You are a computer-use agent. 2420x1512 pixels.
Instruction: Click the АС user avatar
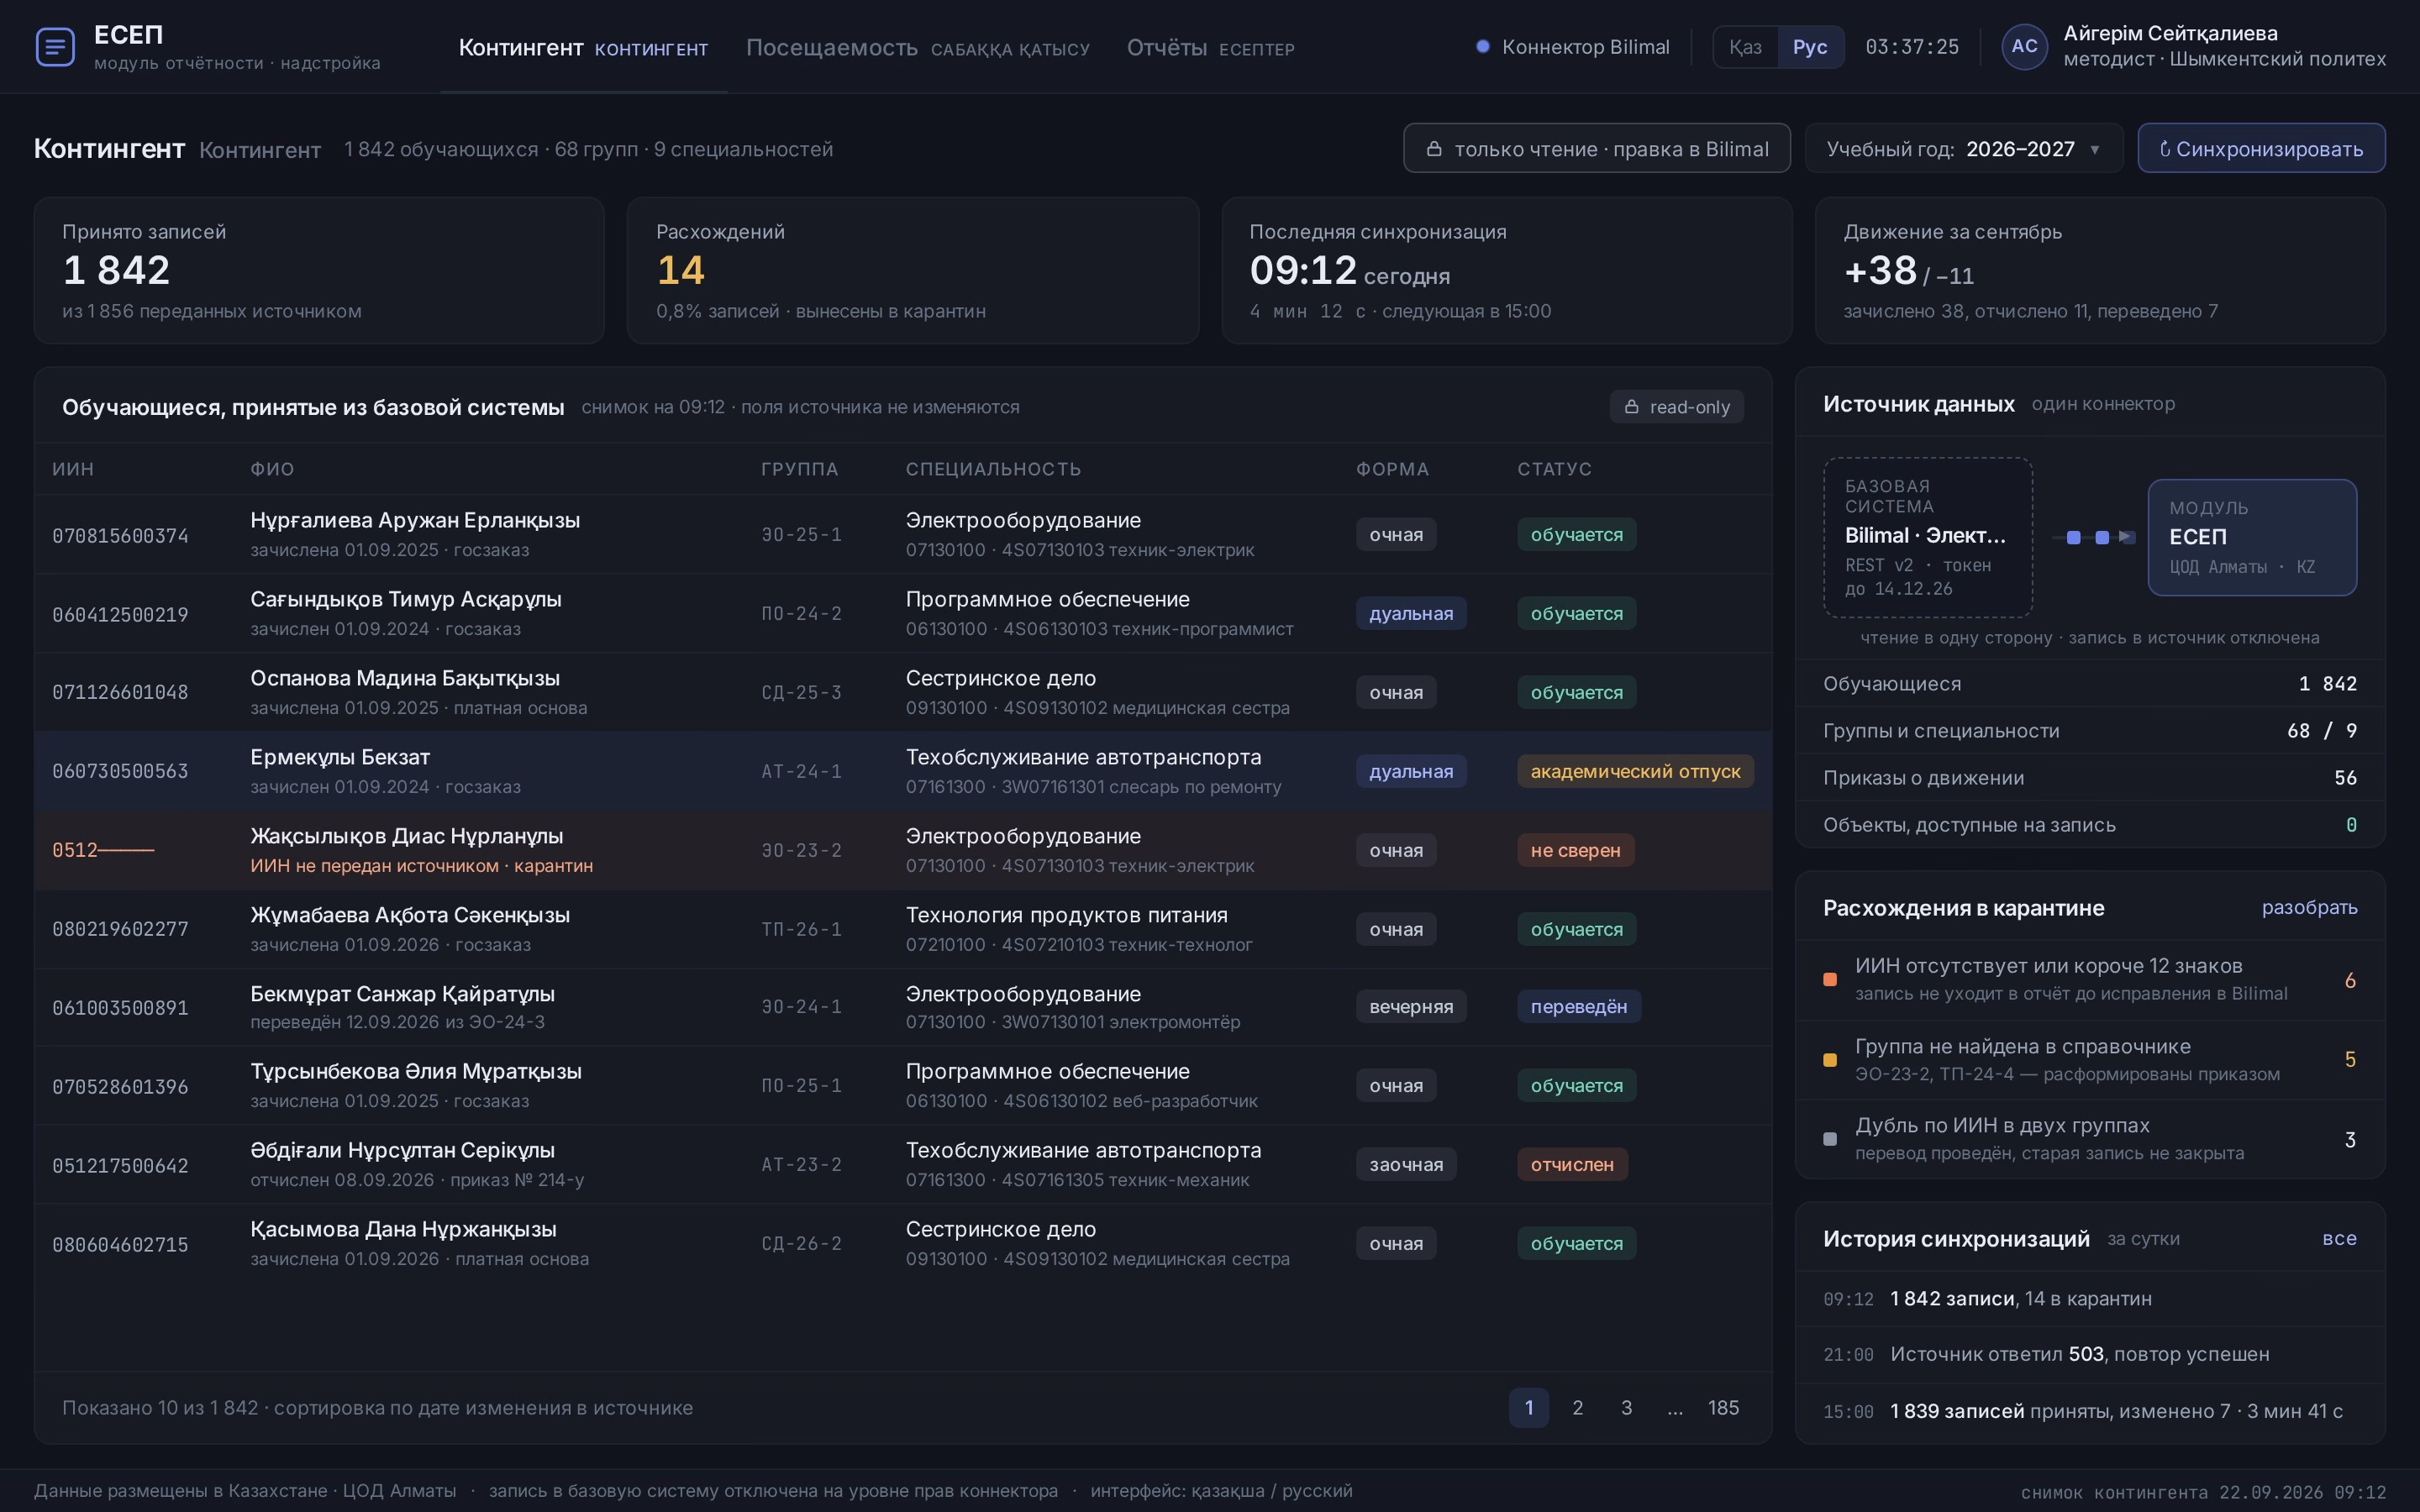pyautogui.click(x=2024, y=47)
